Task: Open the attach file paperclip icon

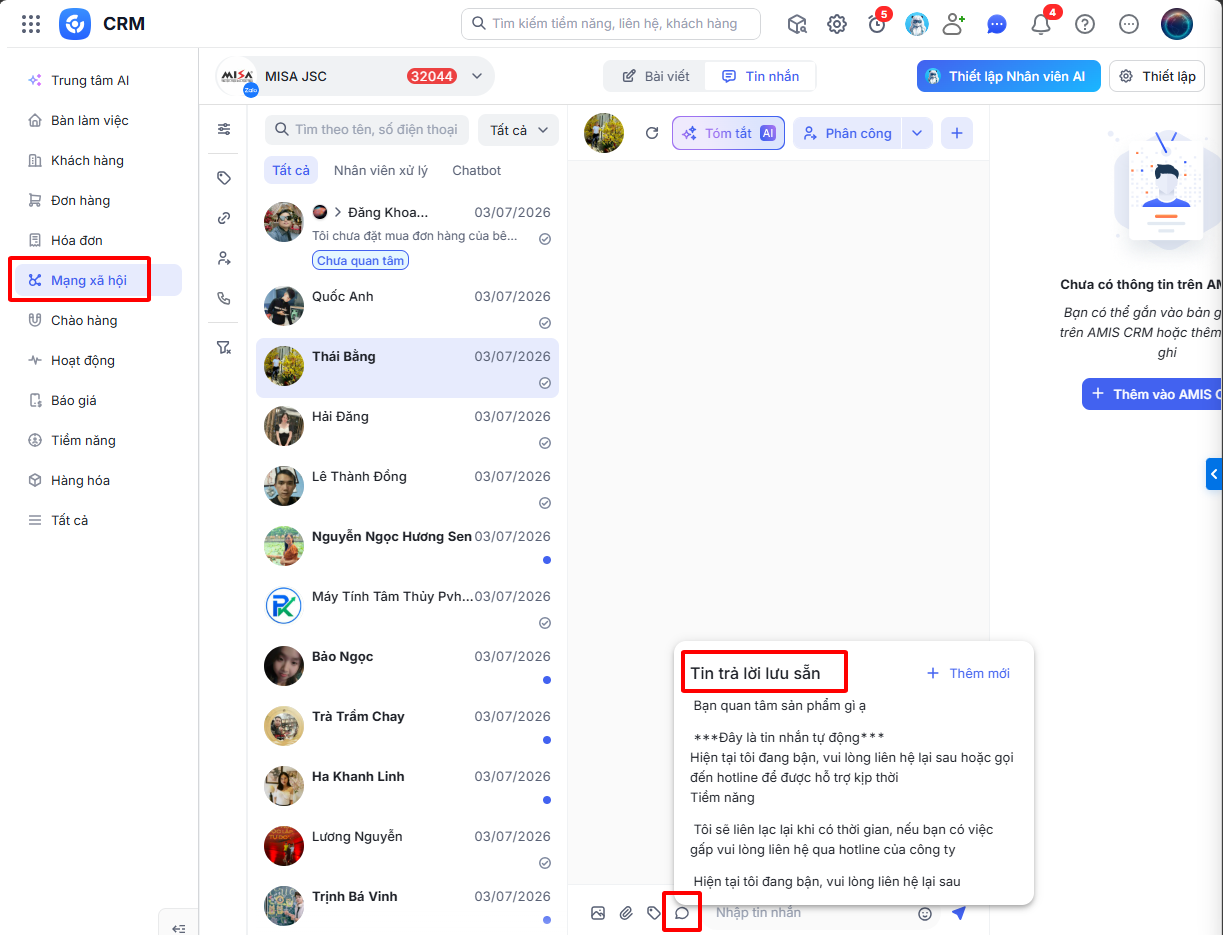Action: pyautogui.click(x=626, y=913)
